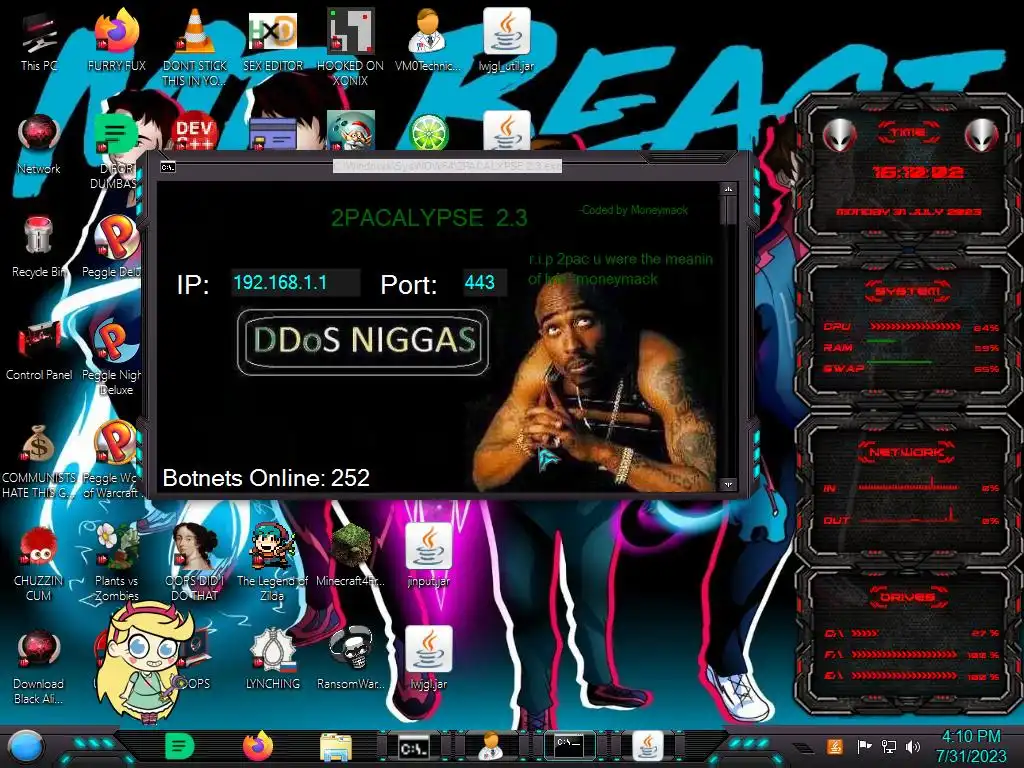Click the green DDoS attack button
This screenshot has height=768, width=1024.
pos(362,342)
